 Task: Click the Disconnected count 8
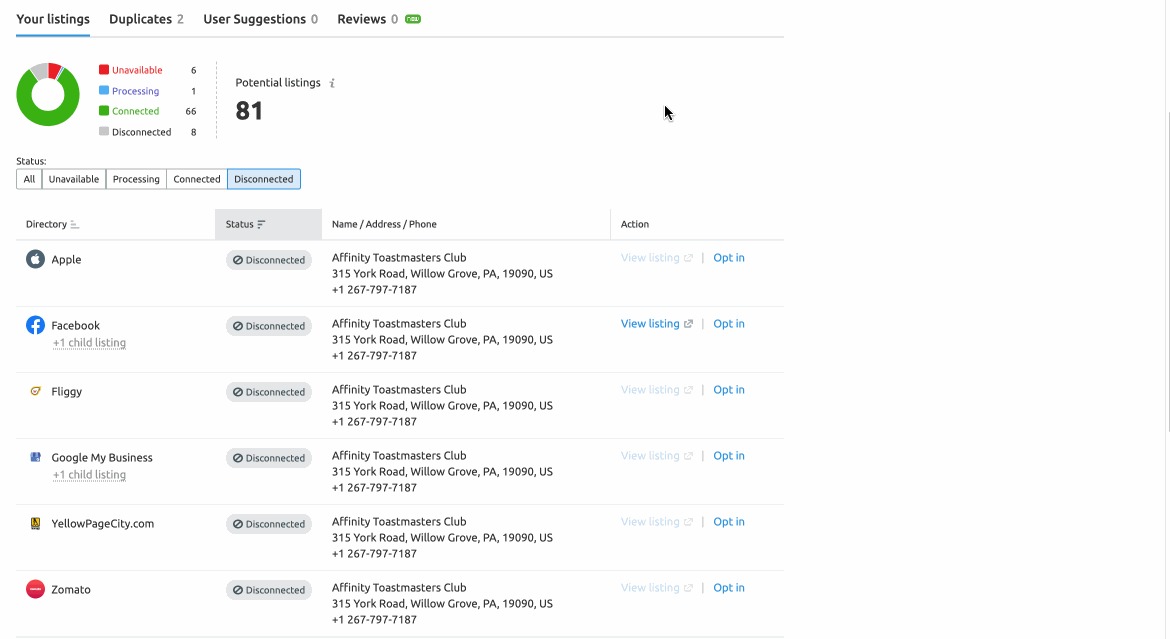pyautogui.click(x=193, y=132)
